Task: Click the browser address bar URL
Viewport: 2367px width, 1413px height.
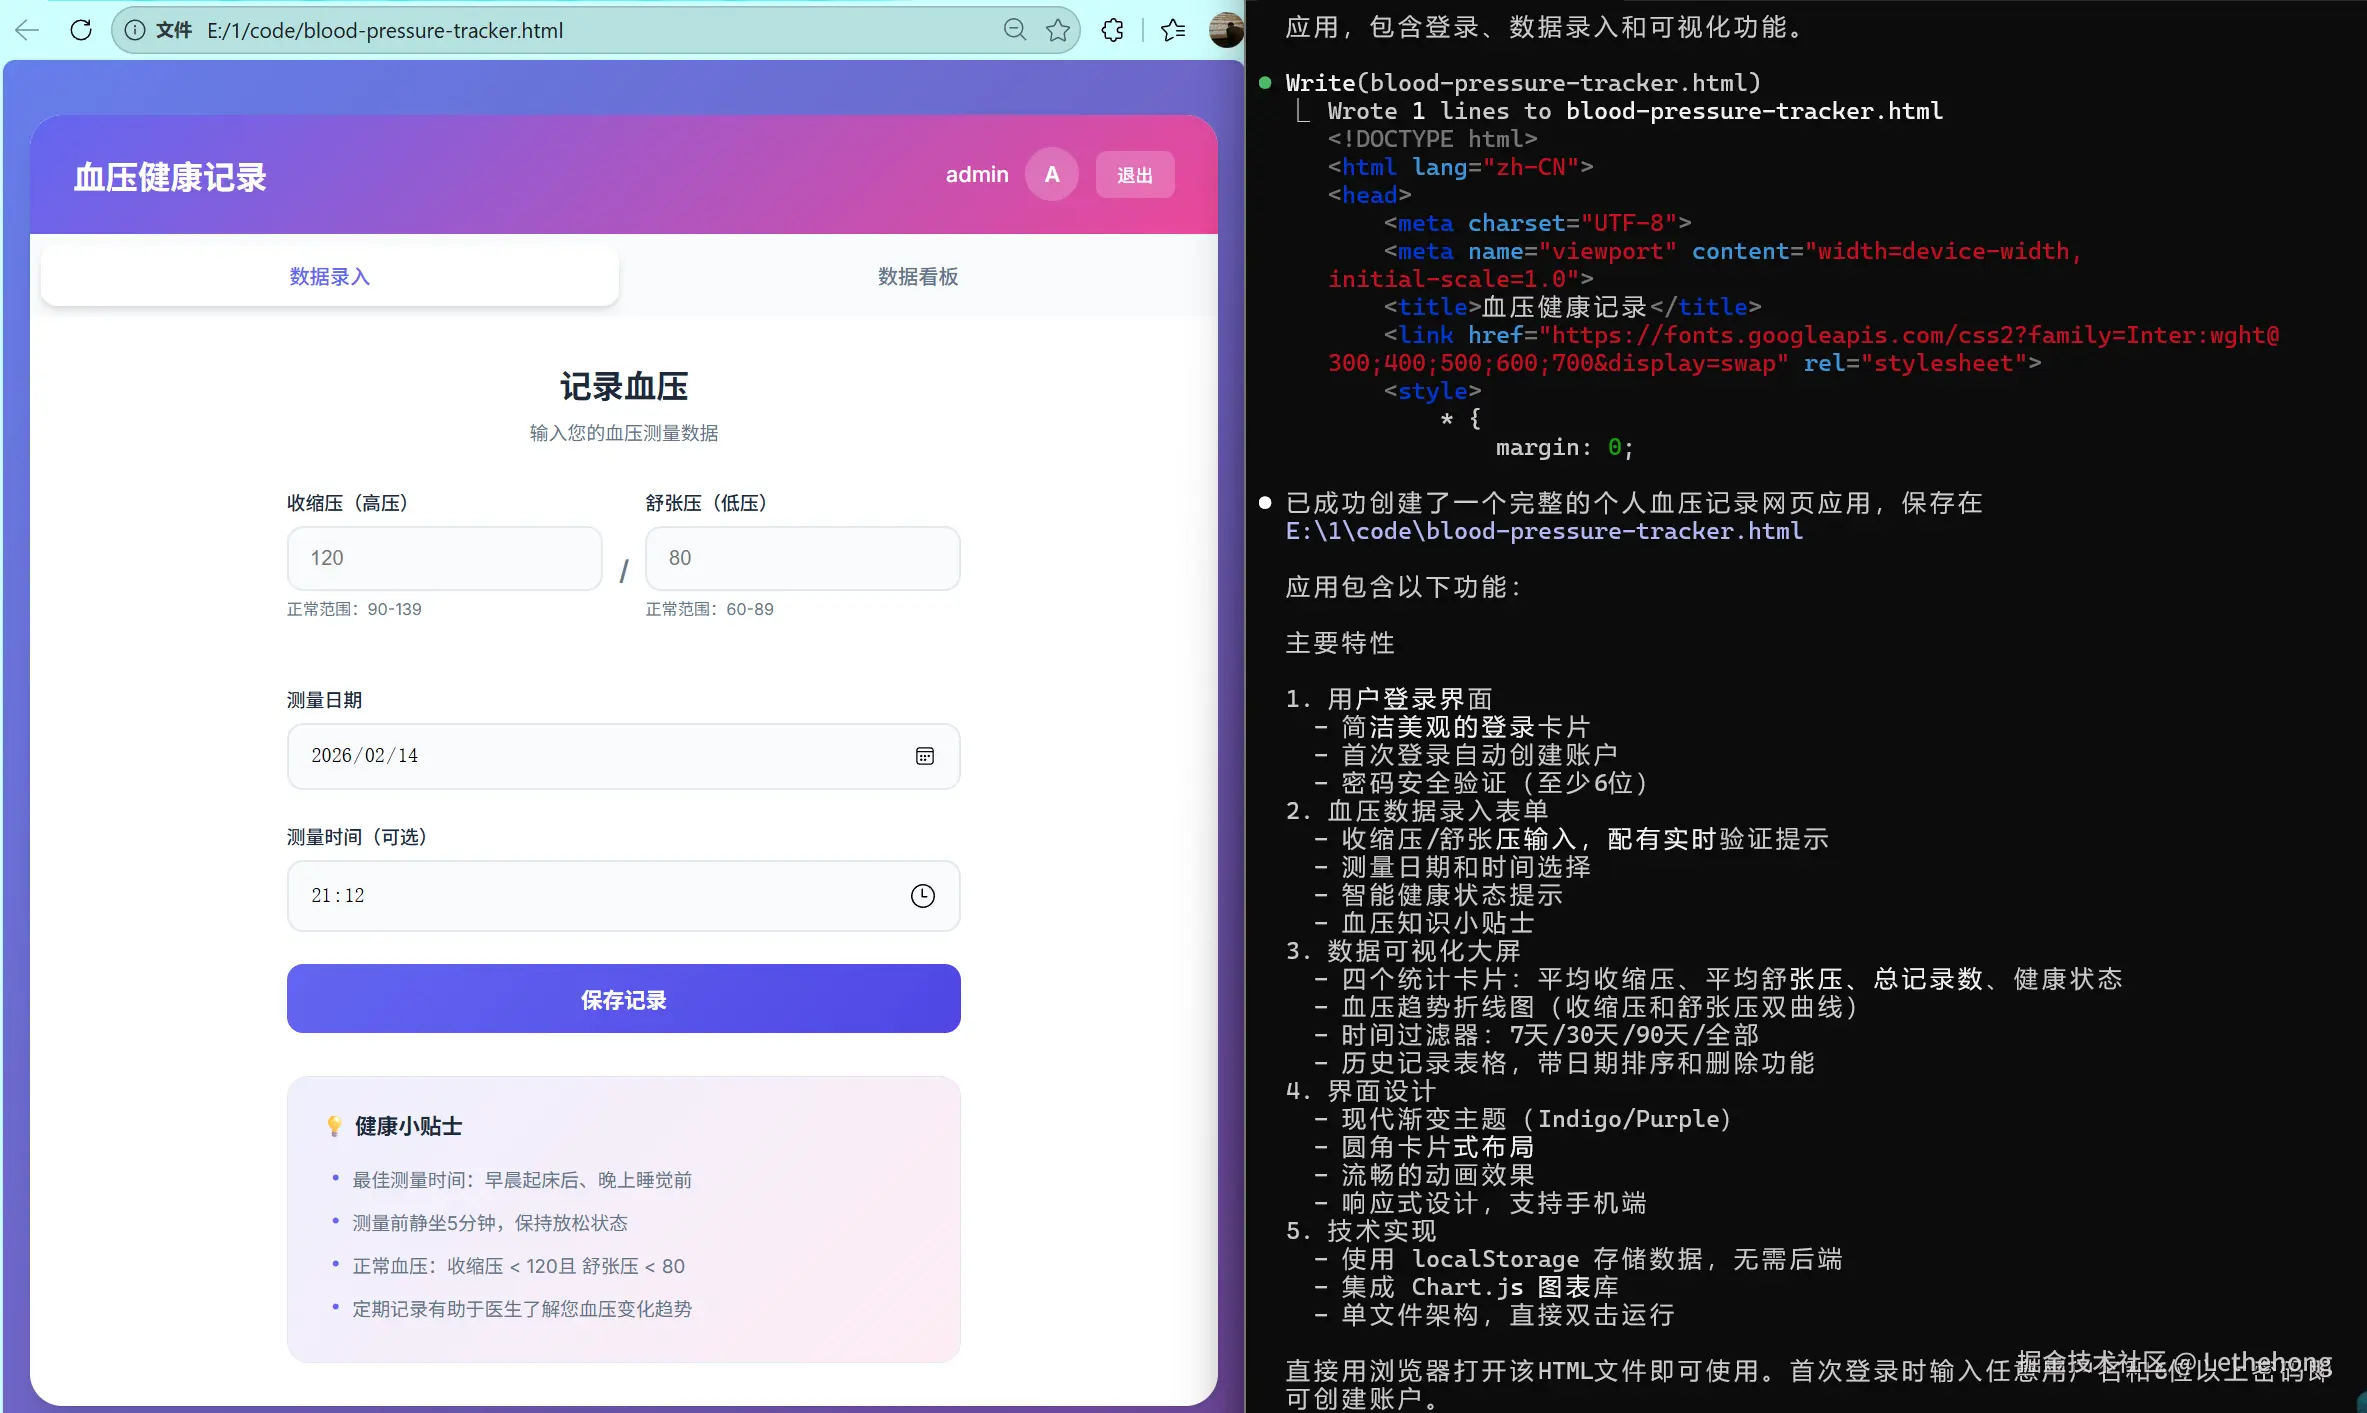Action: tap(385, 30)
